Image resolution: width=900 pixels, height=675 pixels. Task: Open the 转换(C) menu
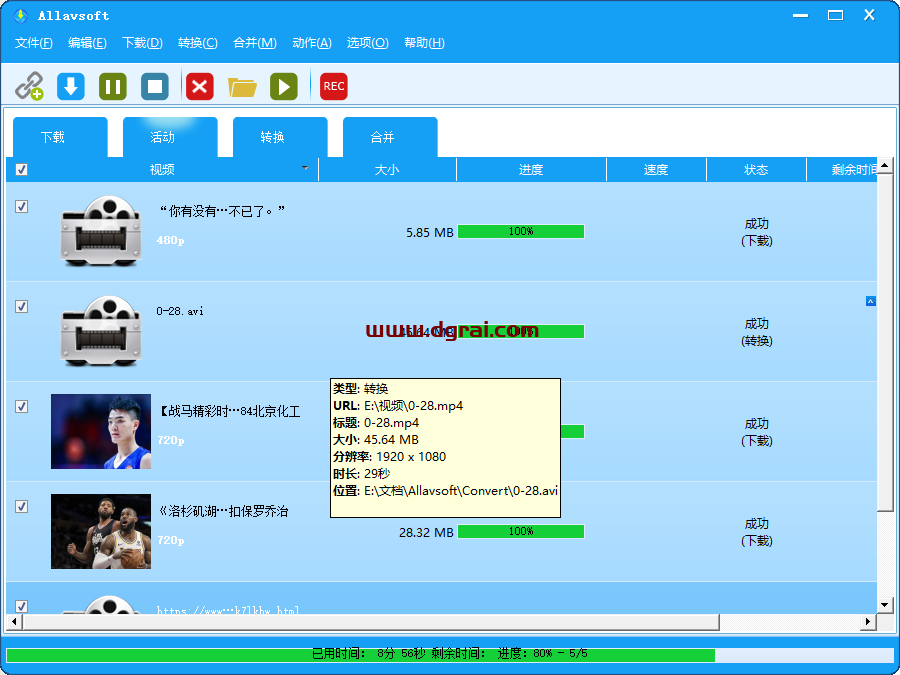[197, 43]
